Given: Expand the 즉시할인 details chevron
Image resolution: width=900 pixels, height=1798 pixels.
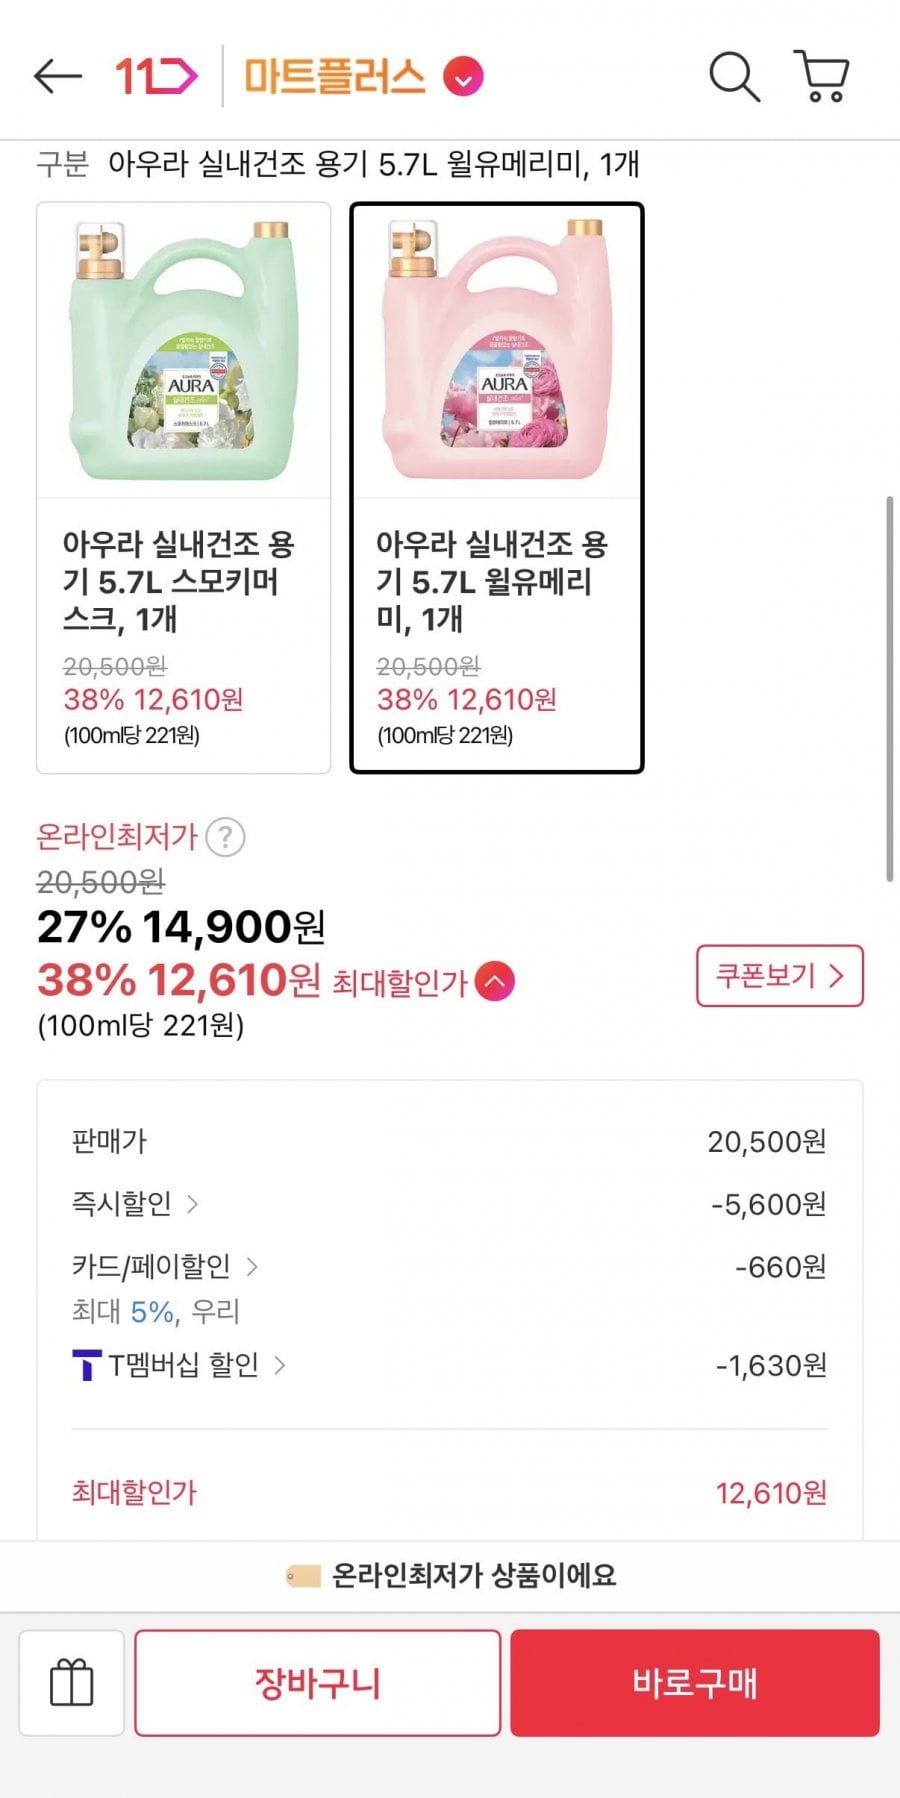Looking at the screenshot, I should point(192,1204).
